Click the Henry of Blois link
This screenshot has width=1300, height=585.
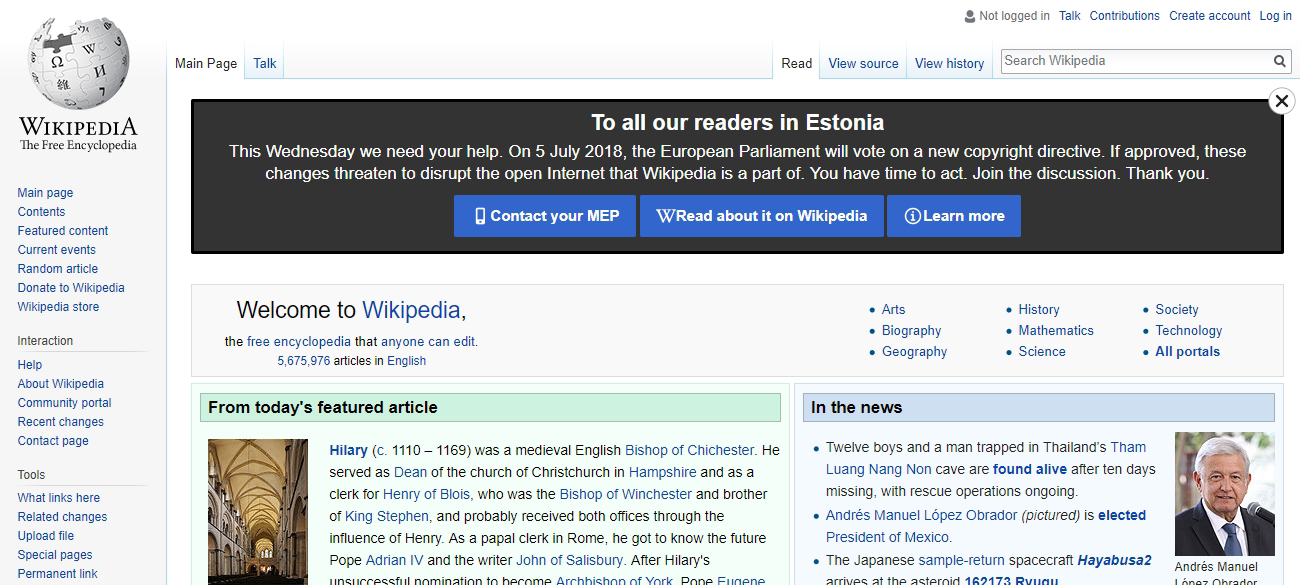click(427, 495)
